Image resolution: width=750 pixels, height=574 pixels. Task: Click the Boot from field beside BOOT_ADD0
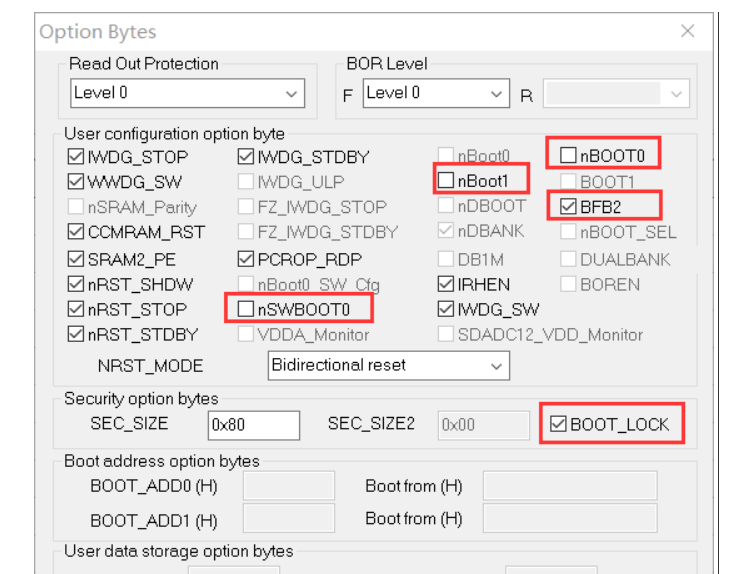570,486
